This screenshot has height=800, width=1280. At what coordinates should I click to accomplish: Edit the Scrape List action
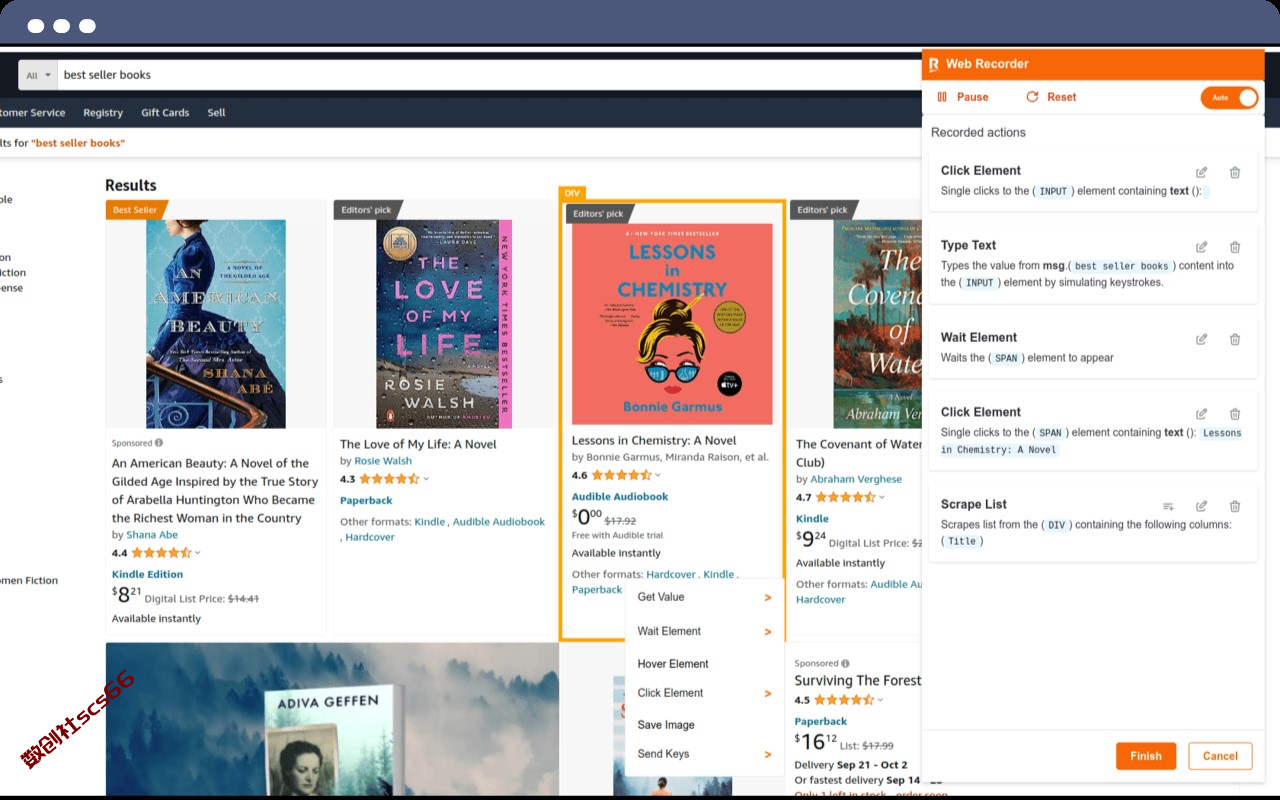[x=1202, y=506]
